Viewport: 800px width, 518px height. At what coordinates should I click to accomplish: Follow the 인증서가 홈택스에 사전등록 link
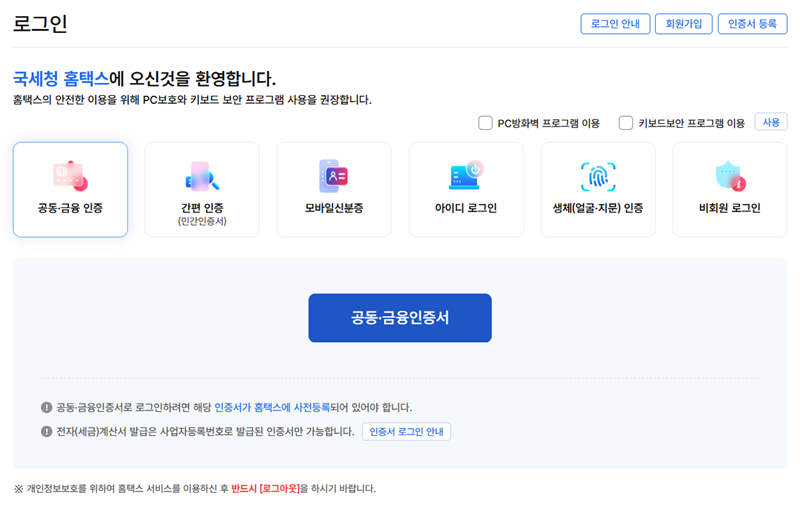[x=272, y=407]
